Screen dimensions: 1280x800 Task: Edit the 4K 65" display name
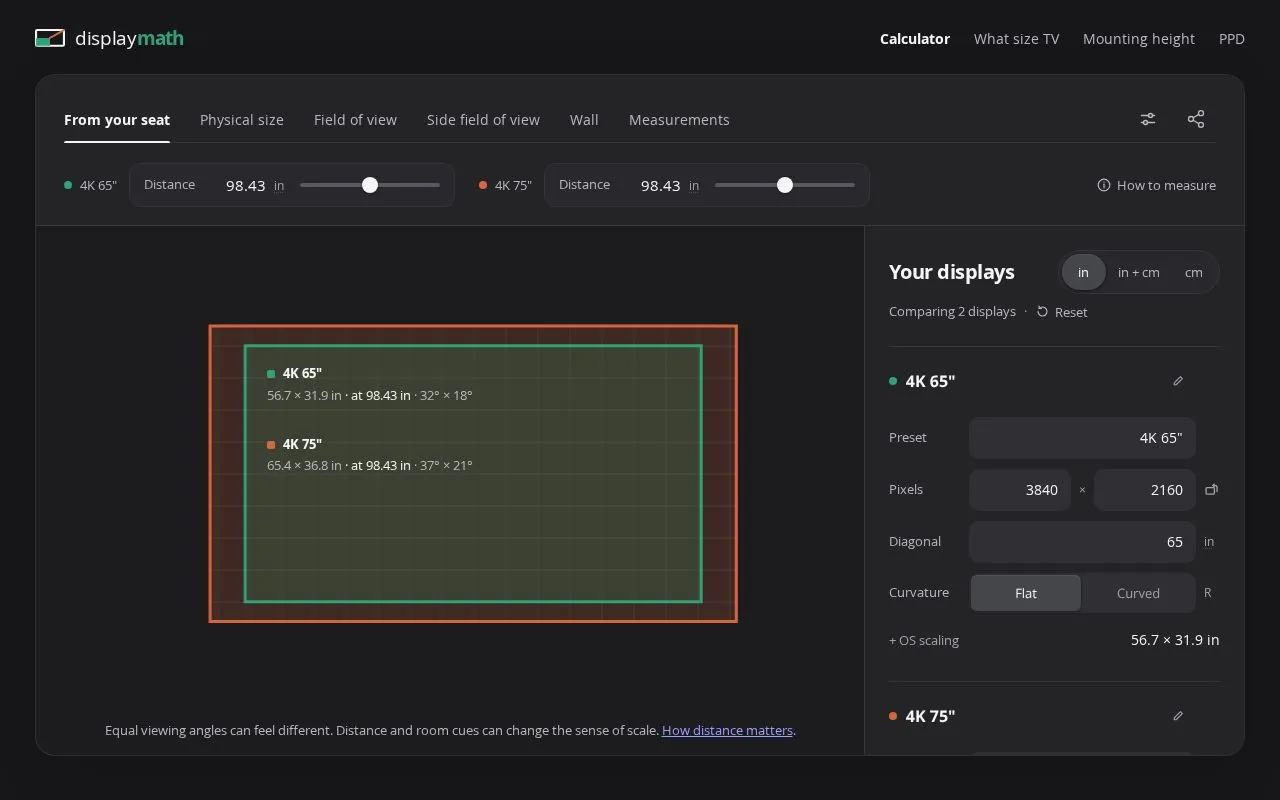click(x=1178, y=381)
